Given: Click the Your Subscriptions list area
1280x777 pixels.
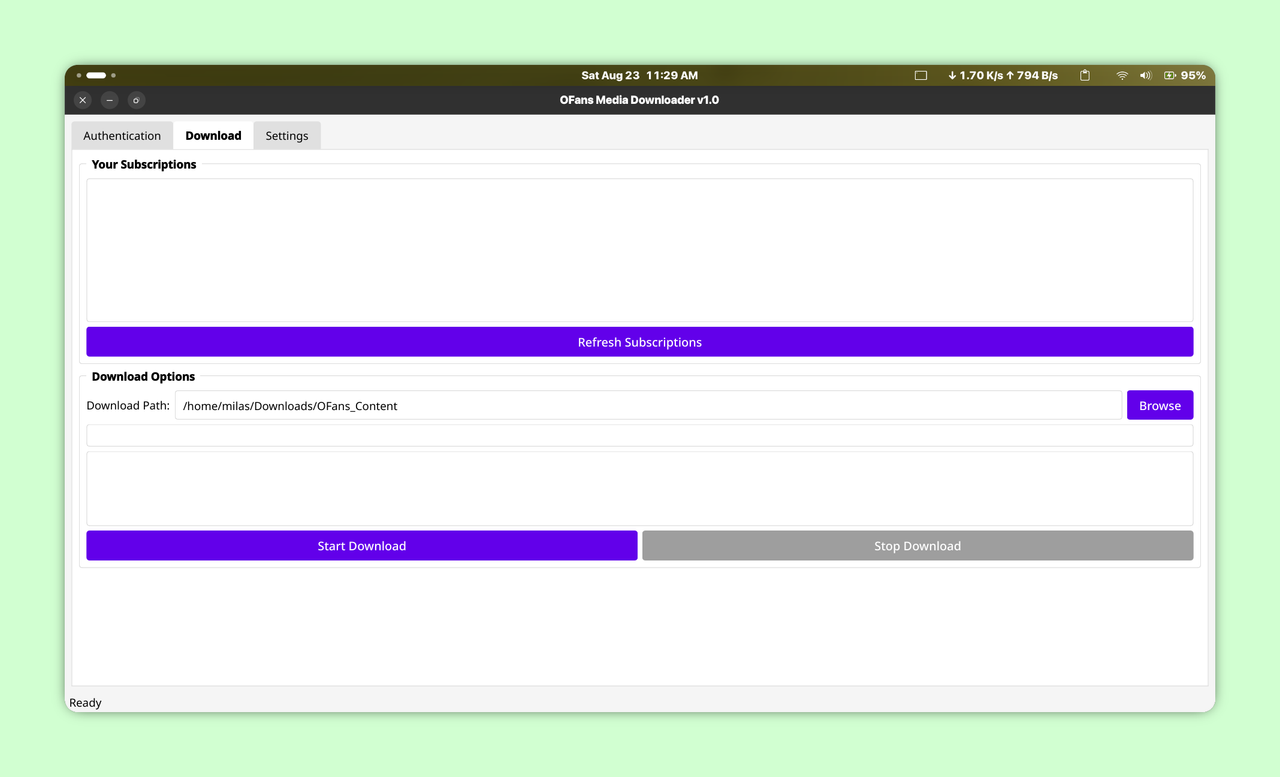Looking at the screenshot, I should (640, 250).
